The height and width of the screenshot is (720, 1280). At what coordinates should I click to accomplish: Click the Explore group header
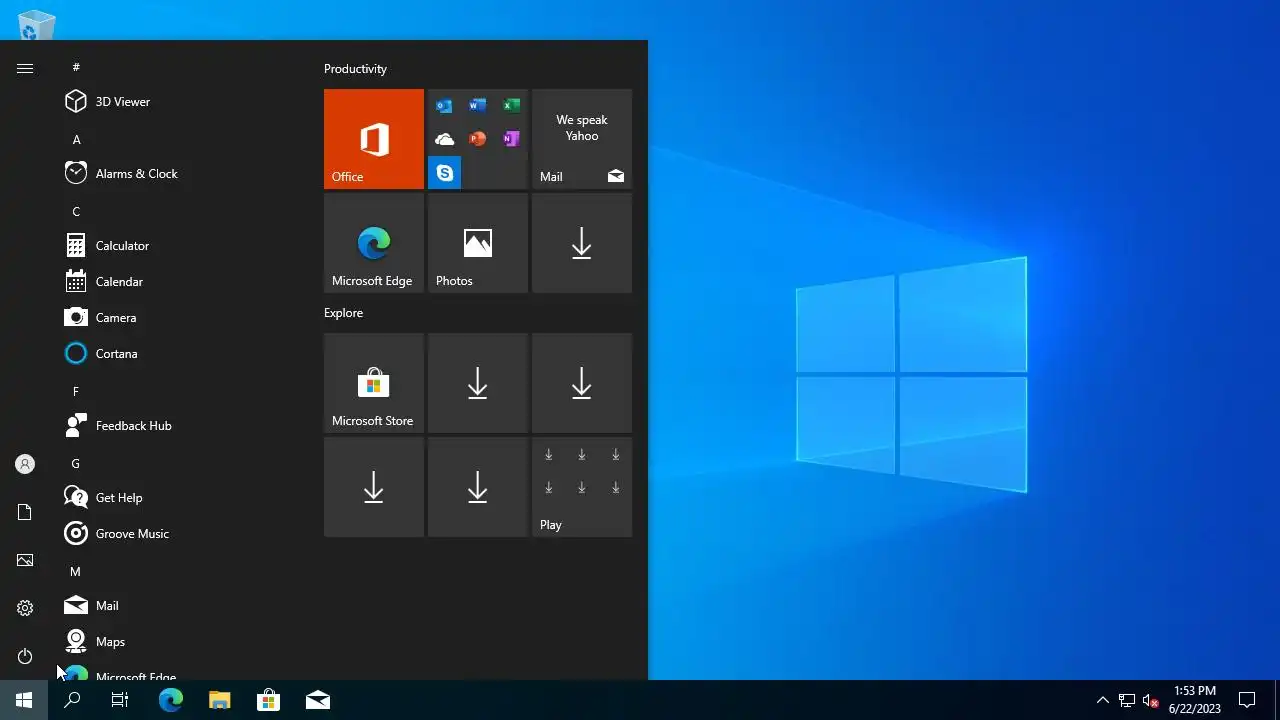[x=343, y=313]
